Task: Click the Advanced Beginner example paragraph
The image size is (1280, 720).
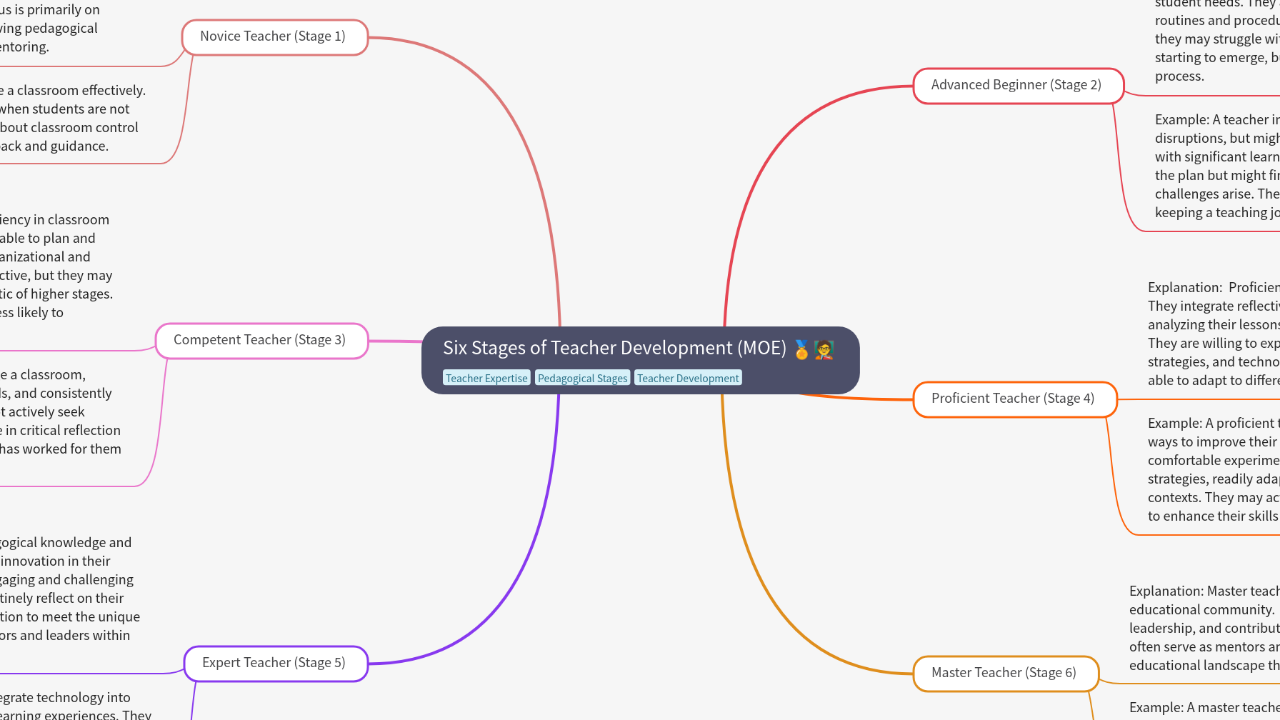Action: (x=1217, y=166)
